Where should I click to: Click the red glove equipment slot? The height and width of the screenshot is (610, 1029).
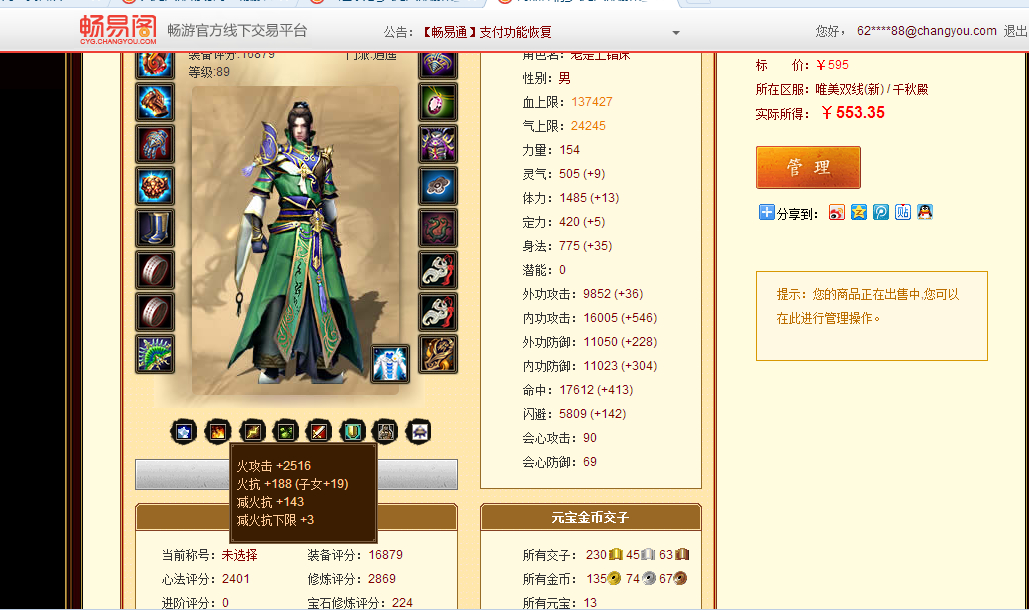155,144
